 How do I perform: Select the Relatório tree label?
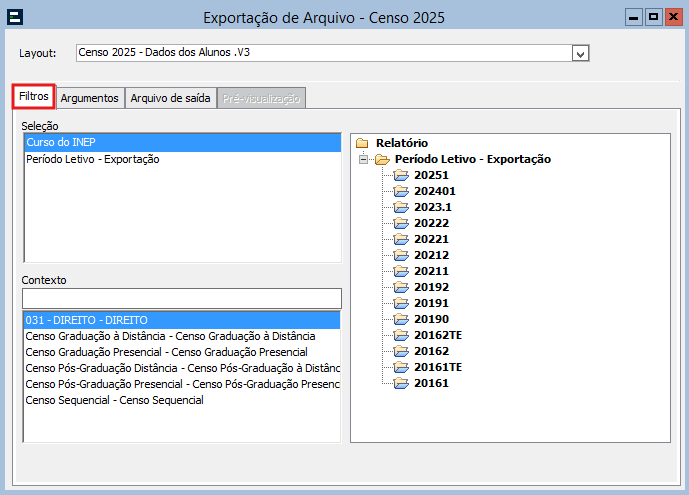click(402, 143)
